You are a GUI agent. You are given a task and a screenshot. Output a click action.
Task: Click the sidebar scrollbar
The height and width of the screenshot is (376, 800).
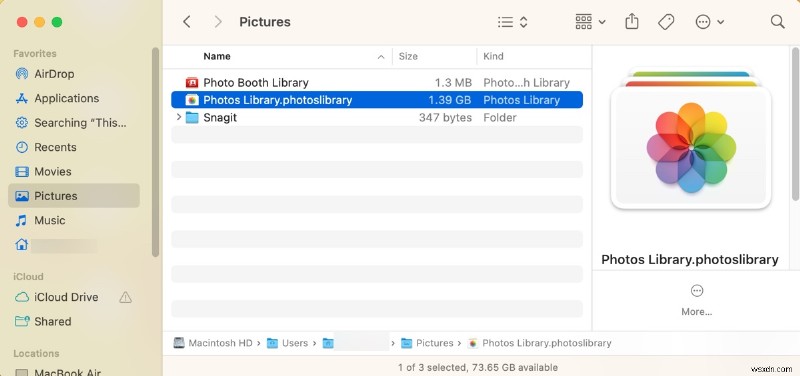click(x=155, y=152)
